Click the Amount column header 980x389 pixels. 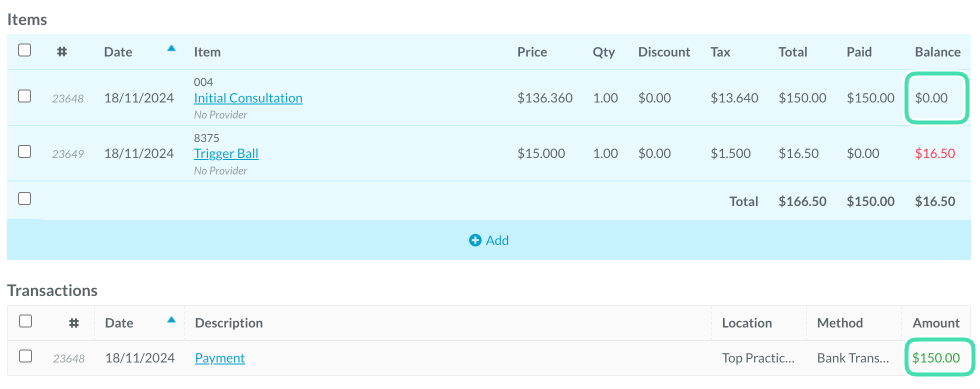(x=936, y=323)
